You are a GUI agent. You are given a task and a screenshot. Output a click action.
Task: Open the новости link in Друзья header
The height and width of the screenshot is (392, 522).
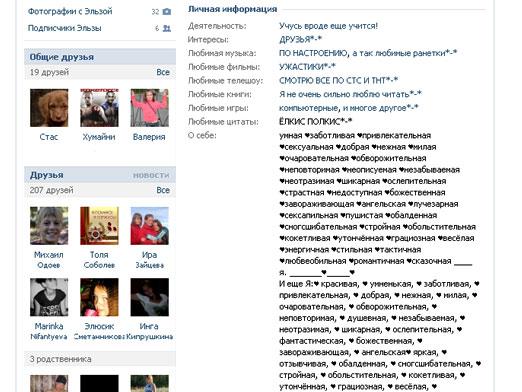pyautogui.click(x=151, y=175)
